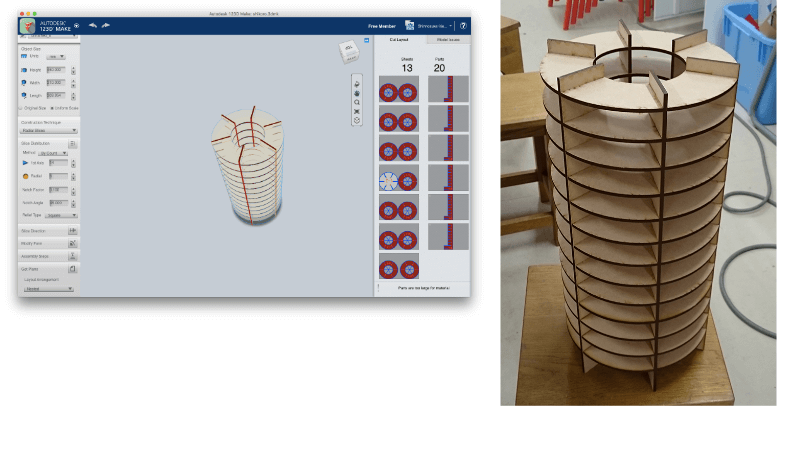800x457 pixels.
Task: Click the 123D Make logo icon
Action: coord(27,26)
